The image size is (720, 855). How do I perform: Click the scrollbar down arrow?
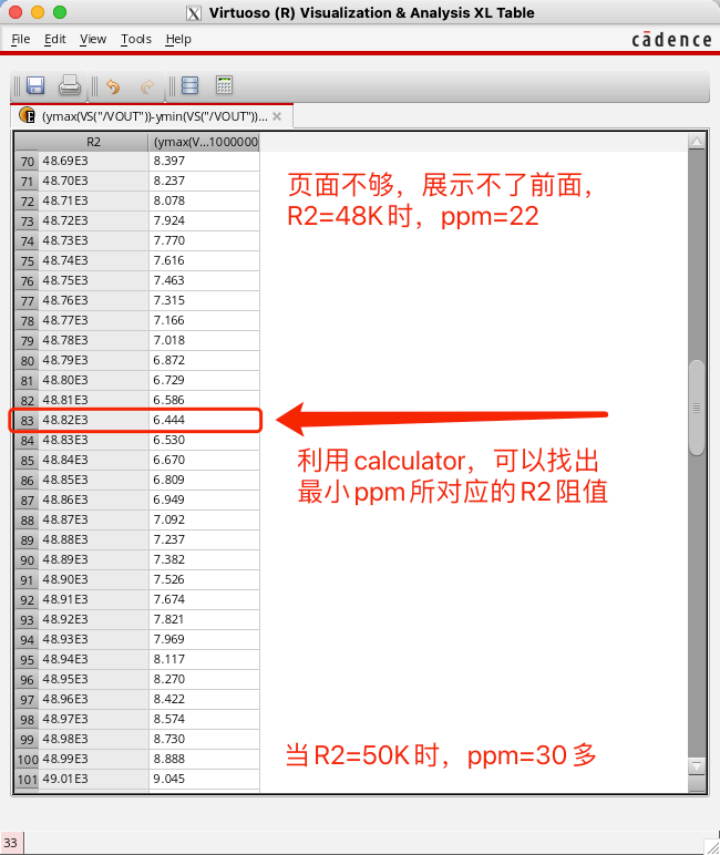(697, 766)
